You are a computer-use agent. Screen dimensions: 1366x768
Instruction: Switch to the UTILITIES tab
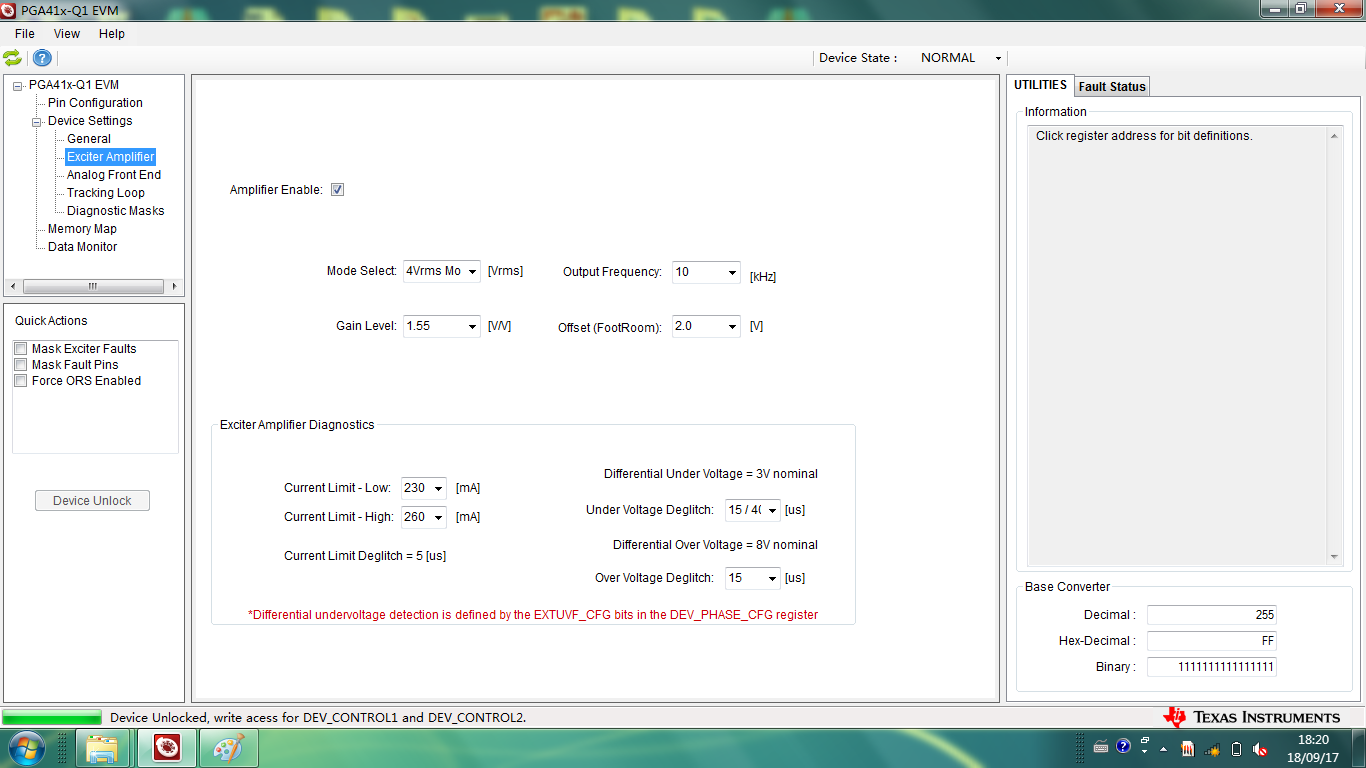[x=1040, y=85]
